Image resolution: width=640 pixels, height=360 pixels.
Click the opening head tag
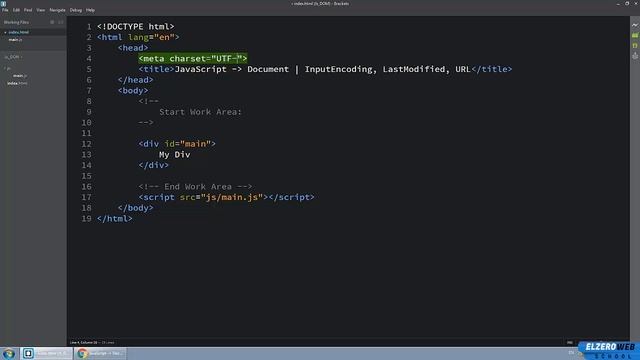tap(133, 48)
